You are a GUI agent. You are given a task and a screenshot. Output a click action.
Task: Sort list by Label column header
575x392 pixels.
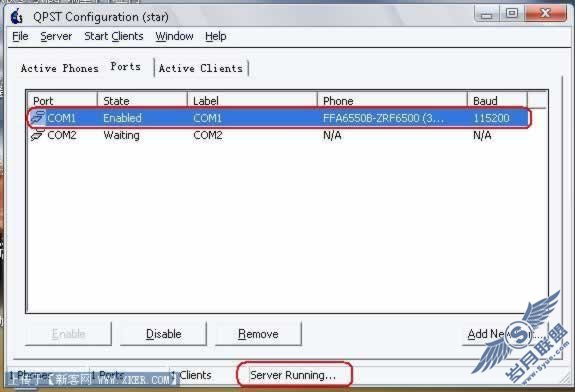(252, 100)
